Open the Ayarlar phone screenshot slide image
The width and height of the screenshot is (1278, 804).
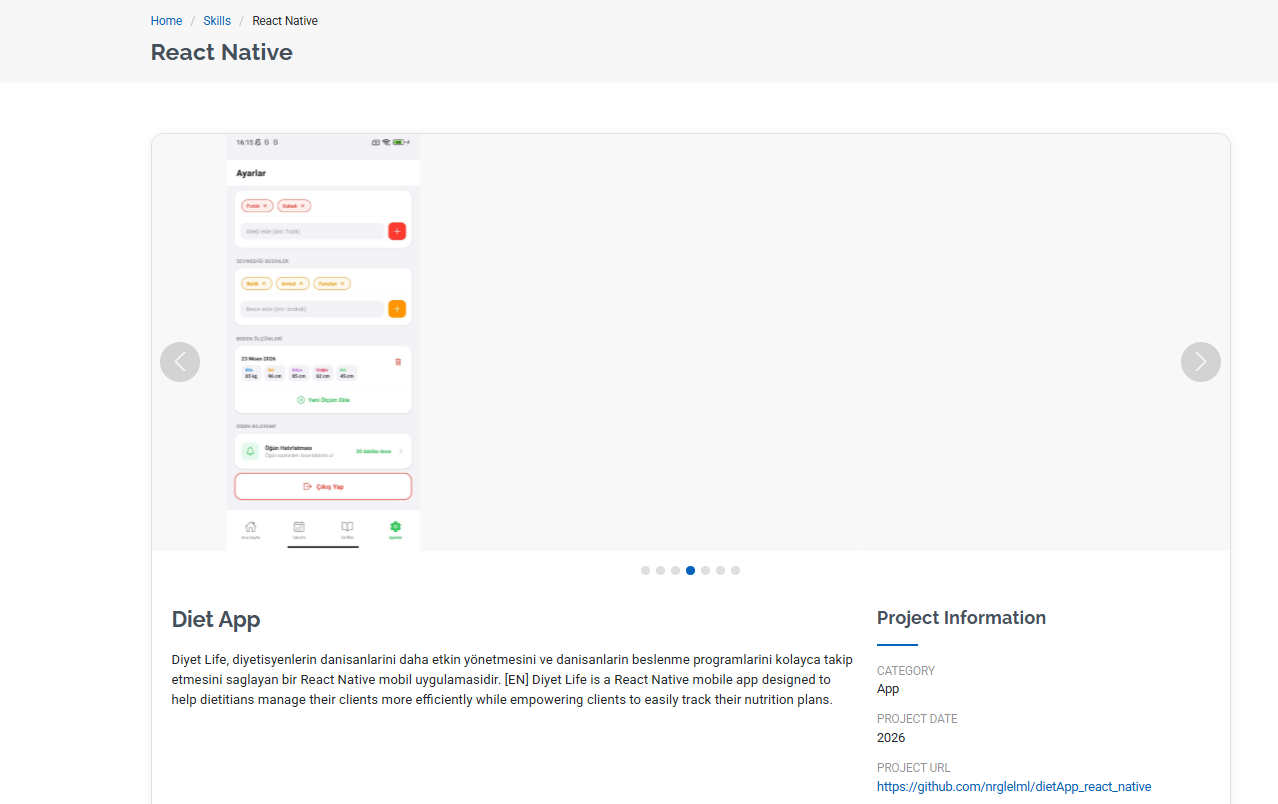[323, 342]
